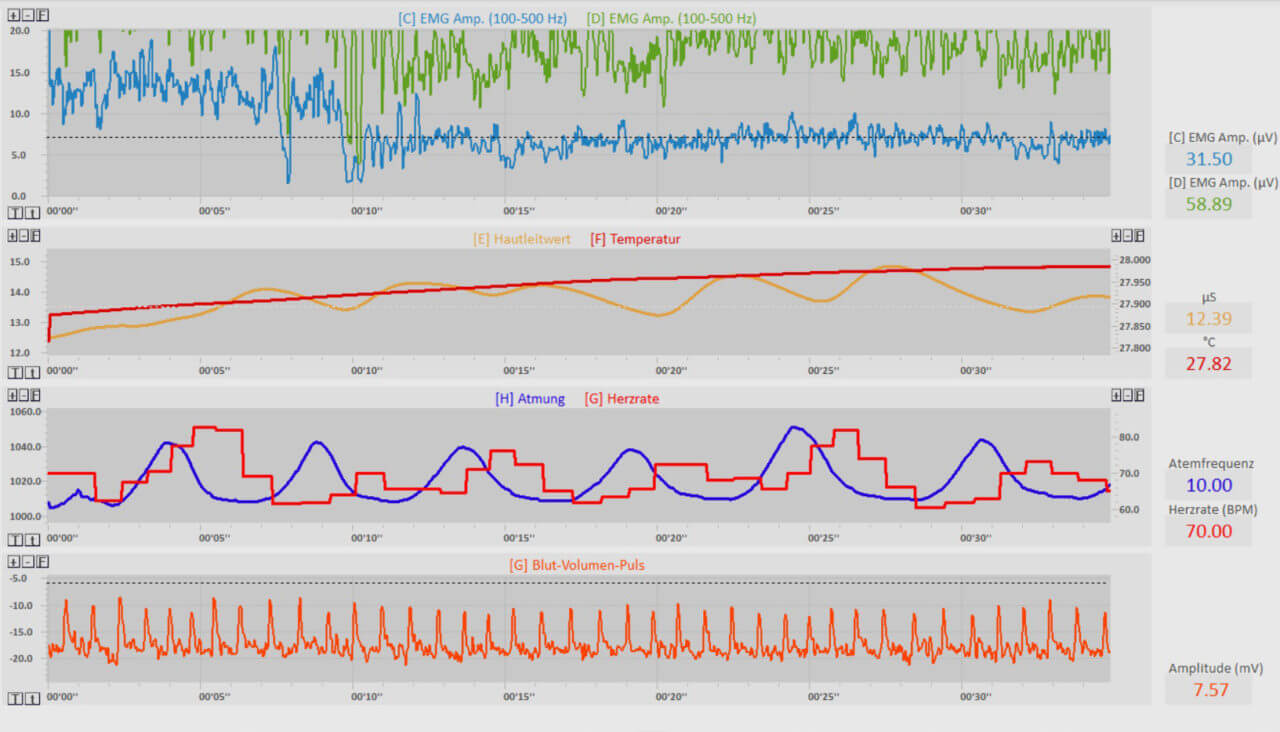The image size is (1280, 732).
Task: Click the Herzrate (BPM) readout showing 70.00
Action: tap(1208, 531)
